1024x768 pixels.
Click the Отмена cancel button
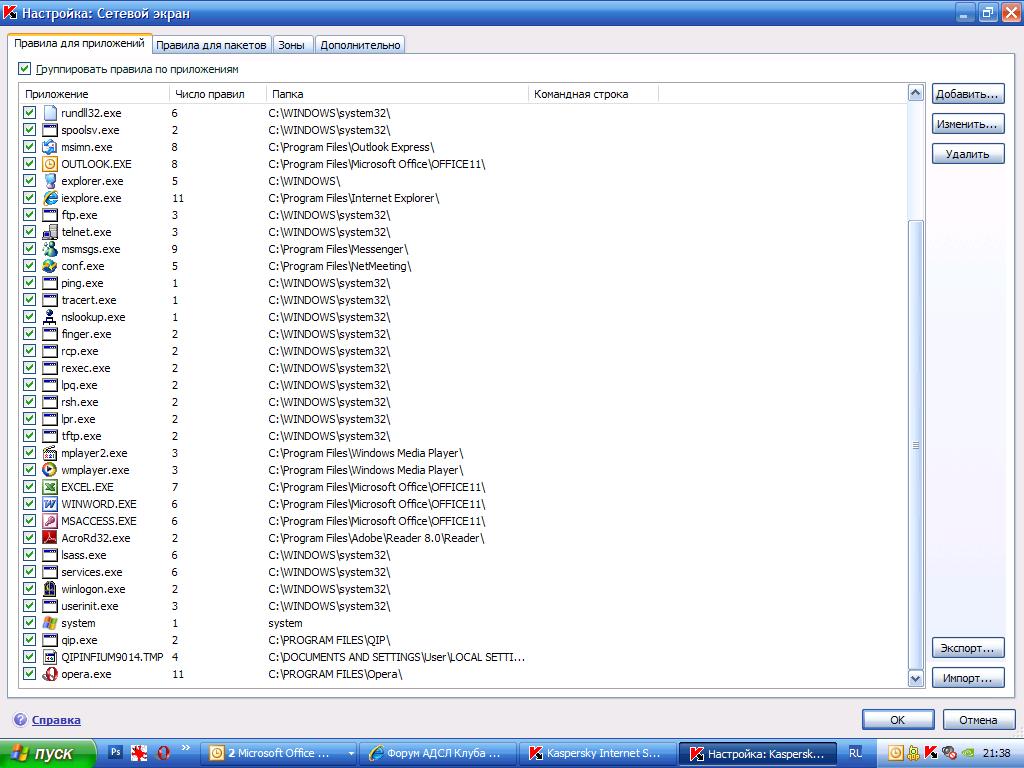point(978,720)
